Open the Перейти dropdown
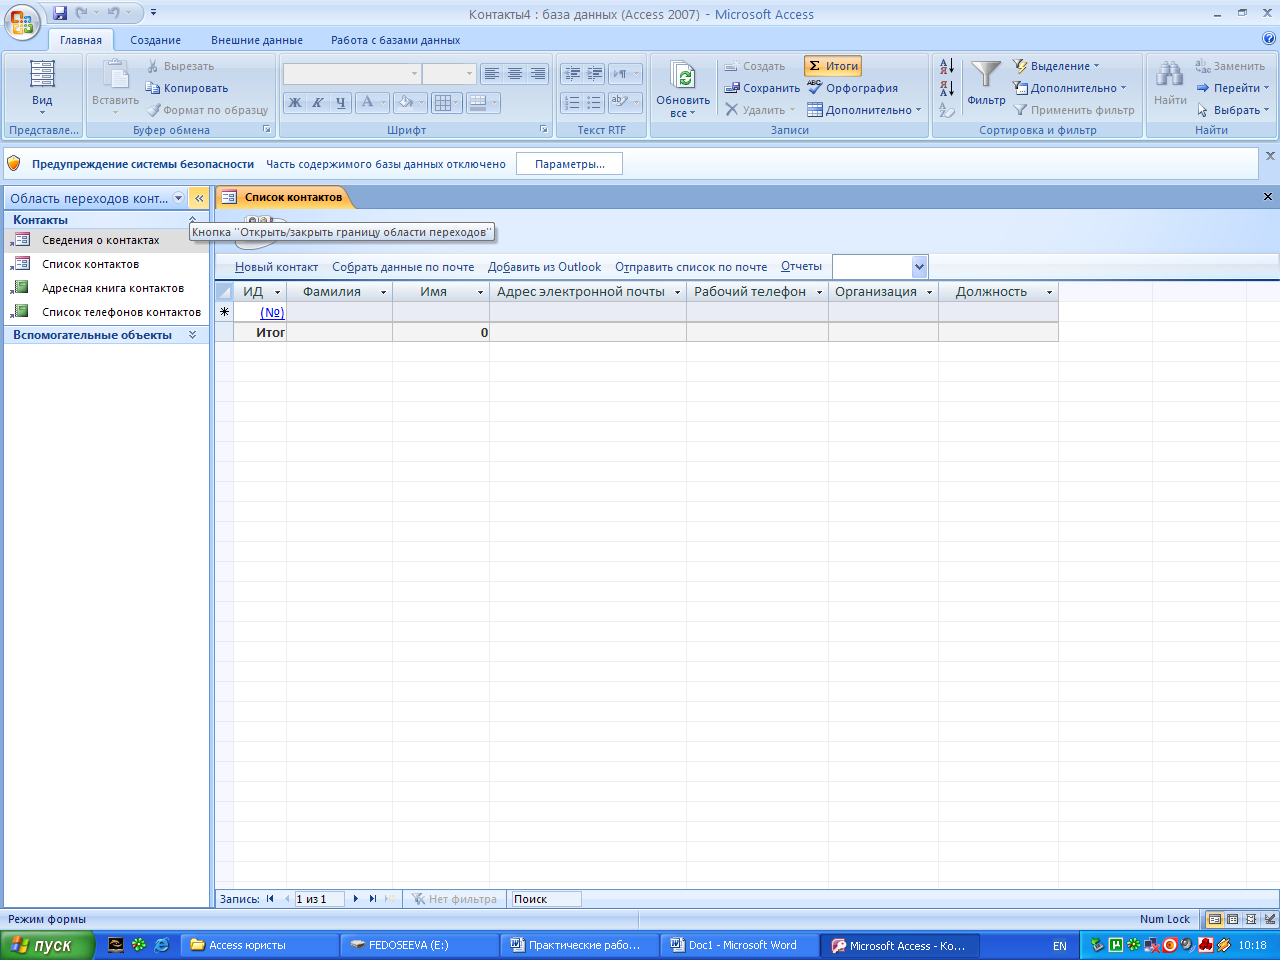Viewport: 1280px width, 960px height. (x=1233, y=88)
